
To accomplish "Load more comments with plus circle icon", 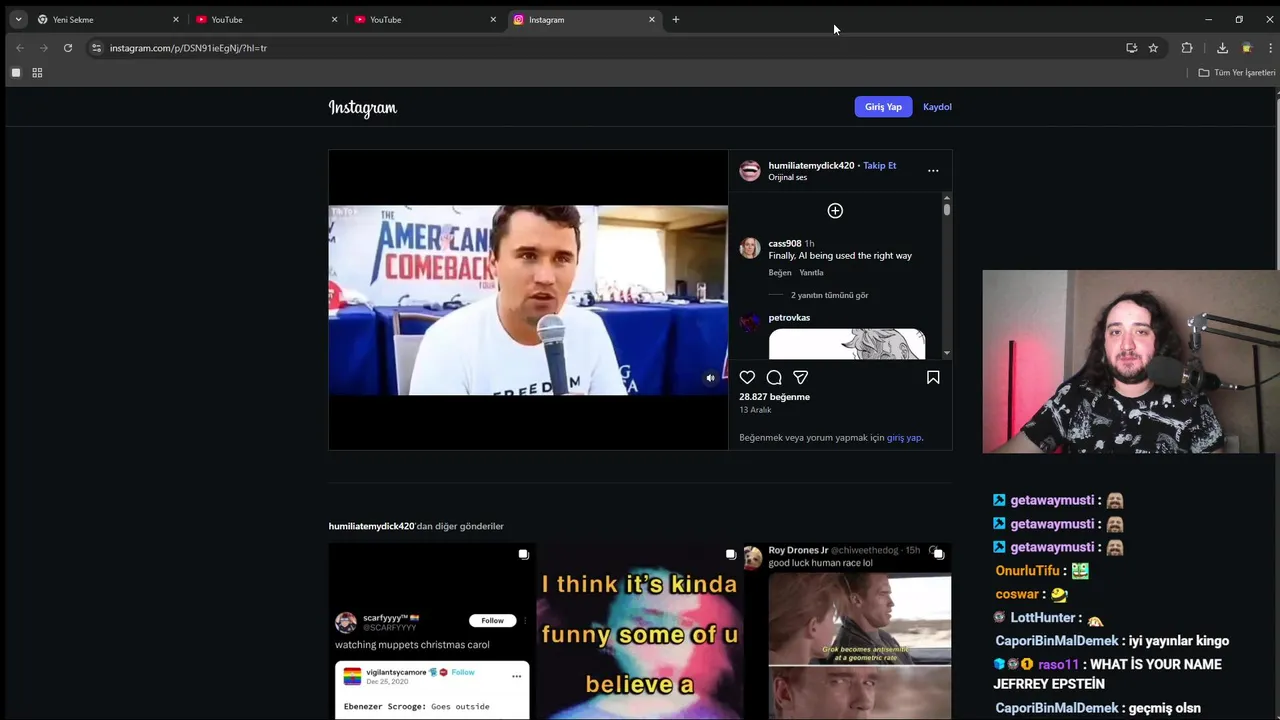I will 835,211.
